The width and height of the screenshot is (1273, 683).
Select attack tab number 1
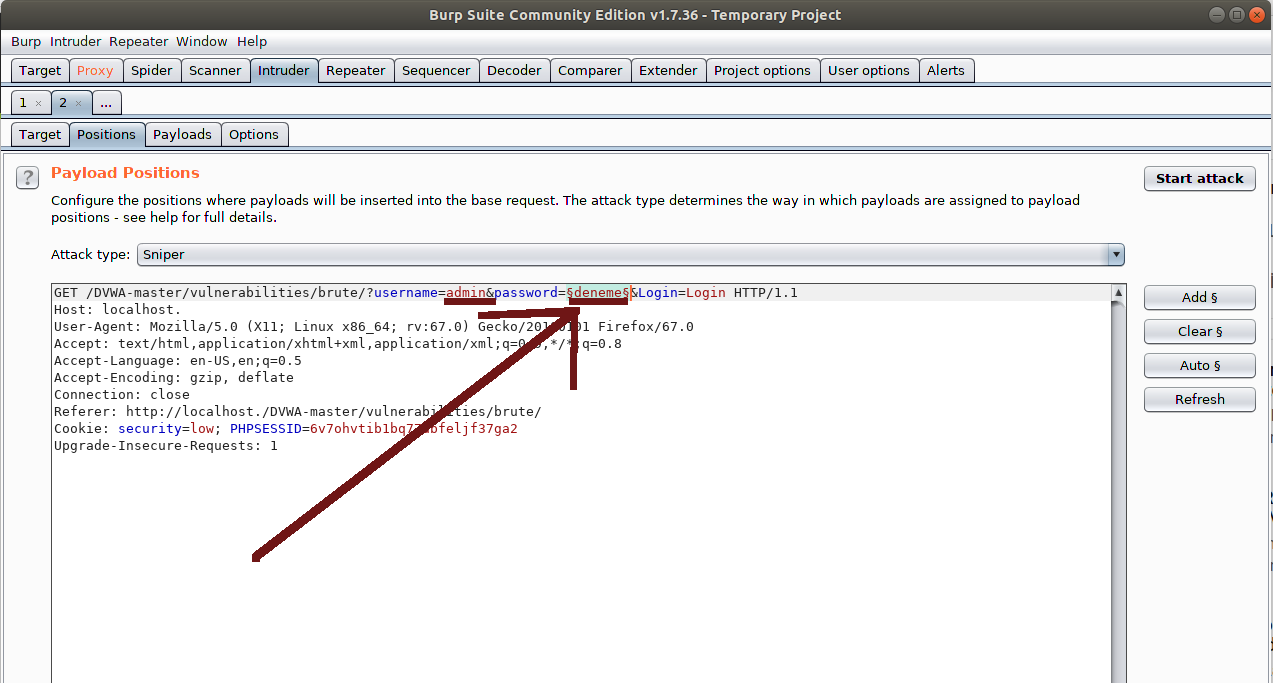point(23,102)
